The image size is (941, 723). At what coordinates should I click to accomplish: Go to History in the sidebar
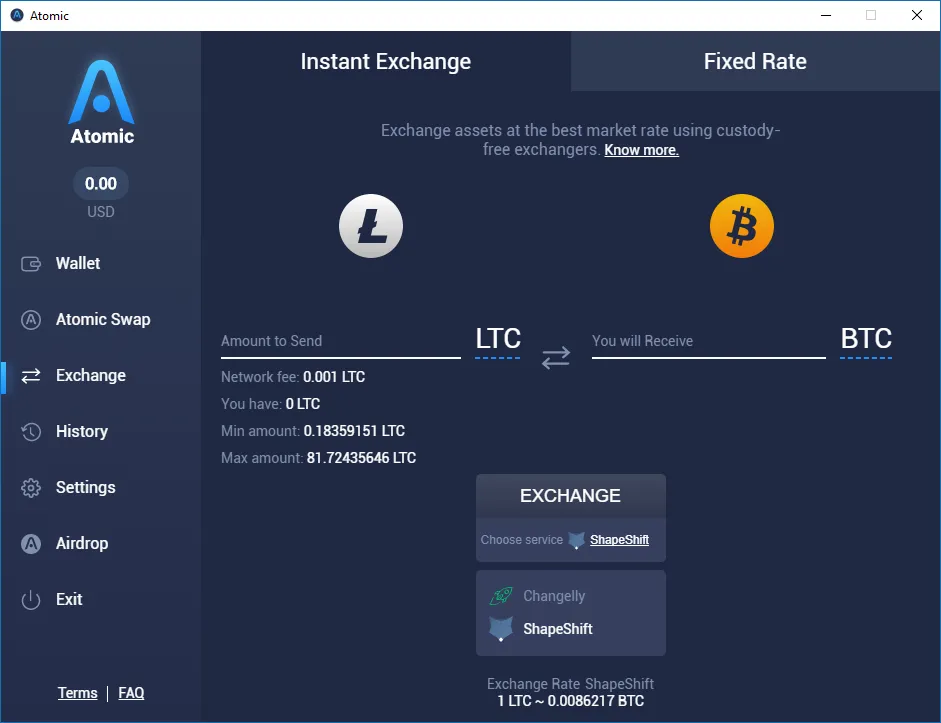coord(82,431)
